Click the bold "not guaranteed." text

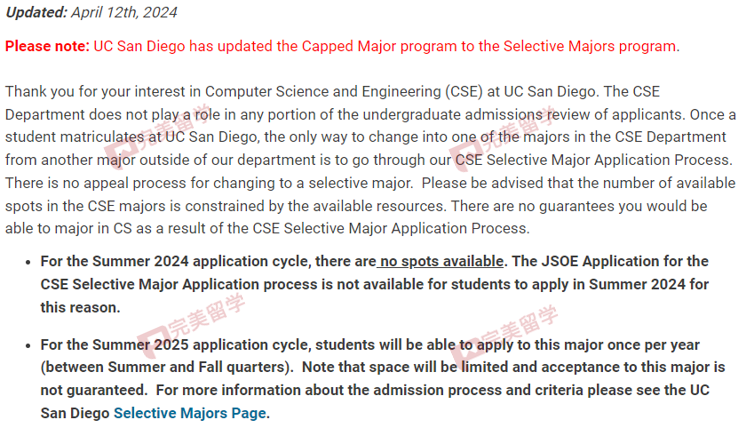point(94,390)
